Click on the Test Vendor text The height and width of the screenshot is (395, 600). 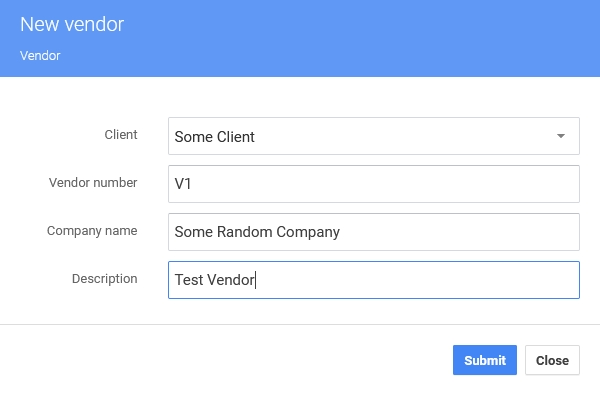[215, 280]
